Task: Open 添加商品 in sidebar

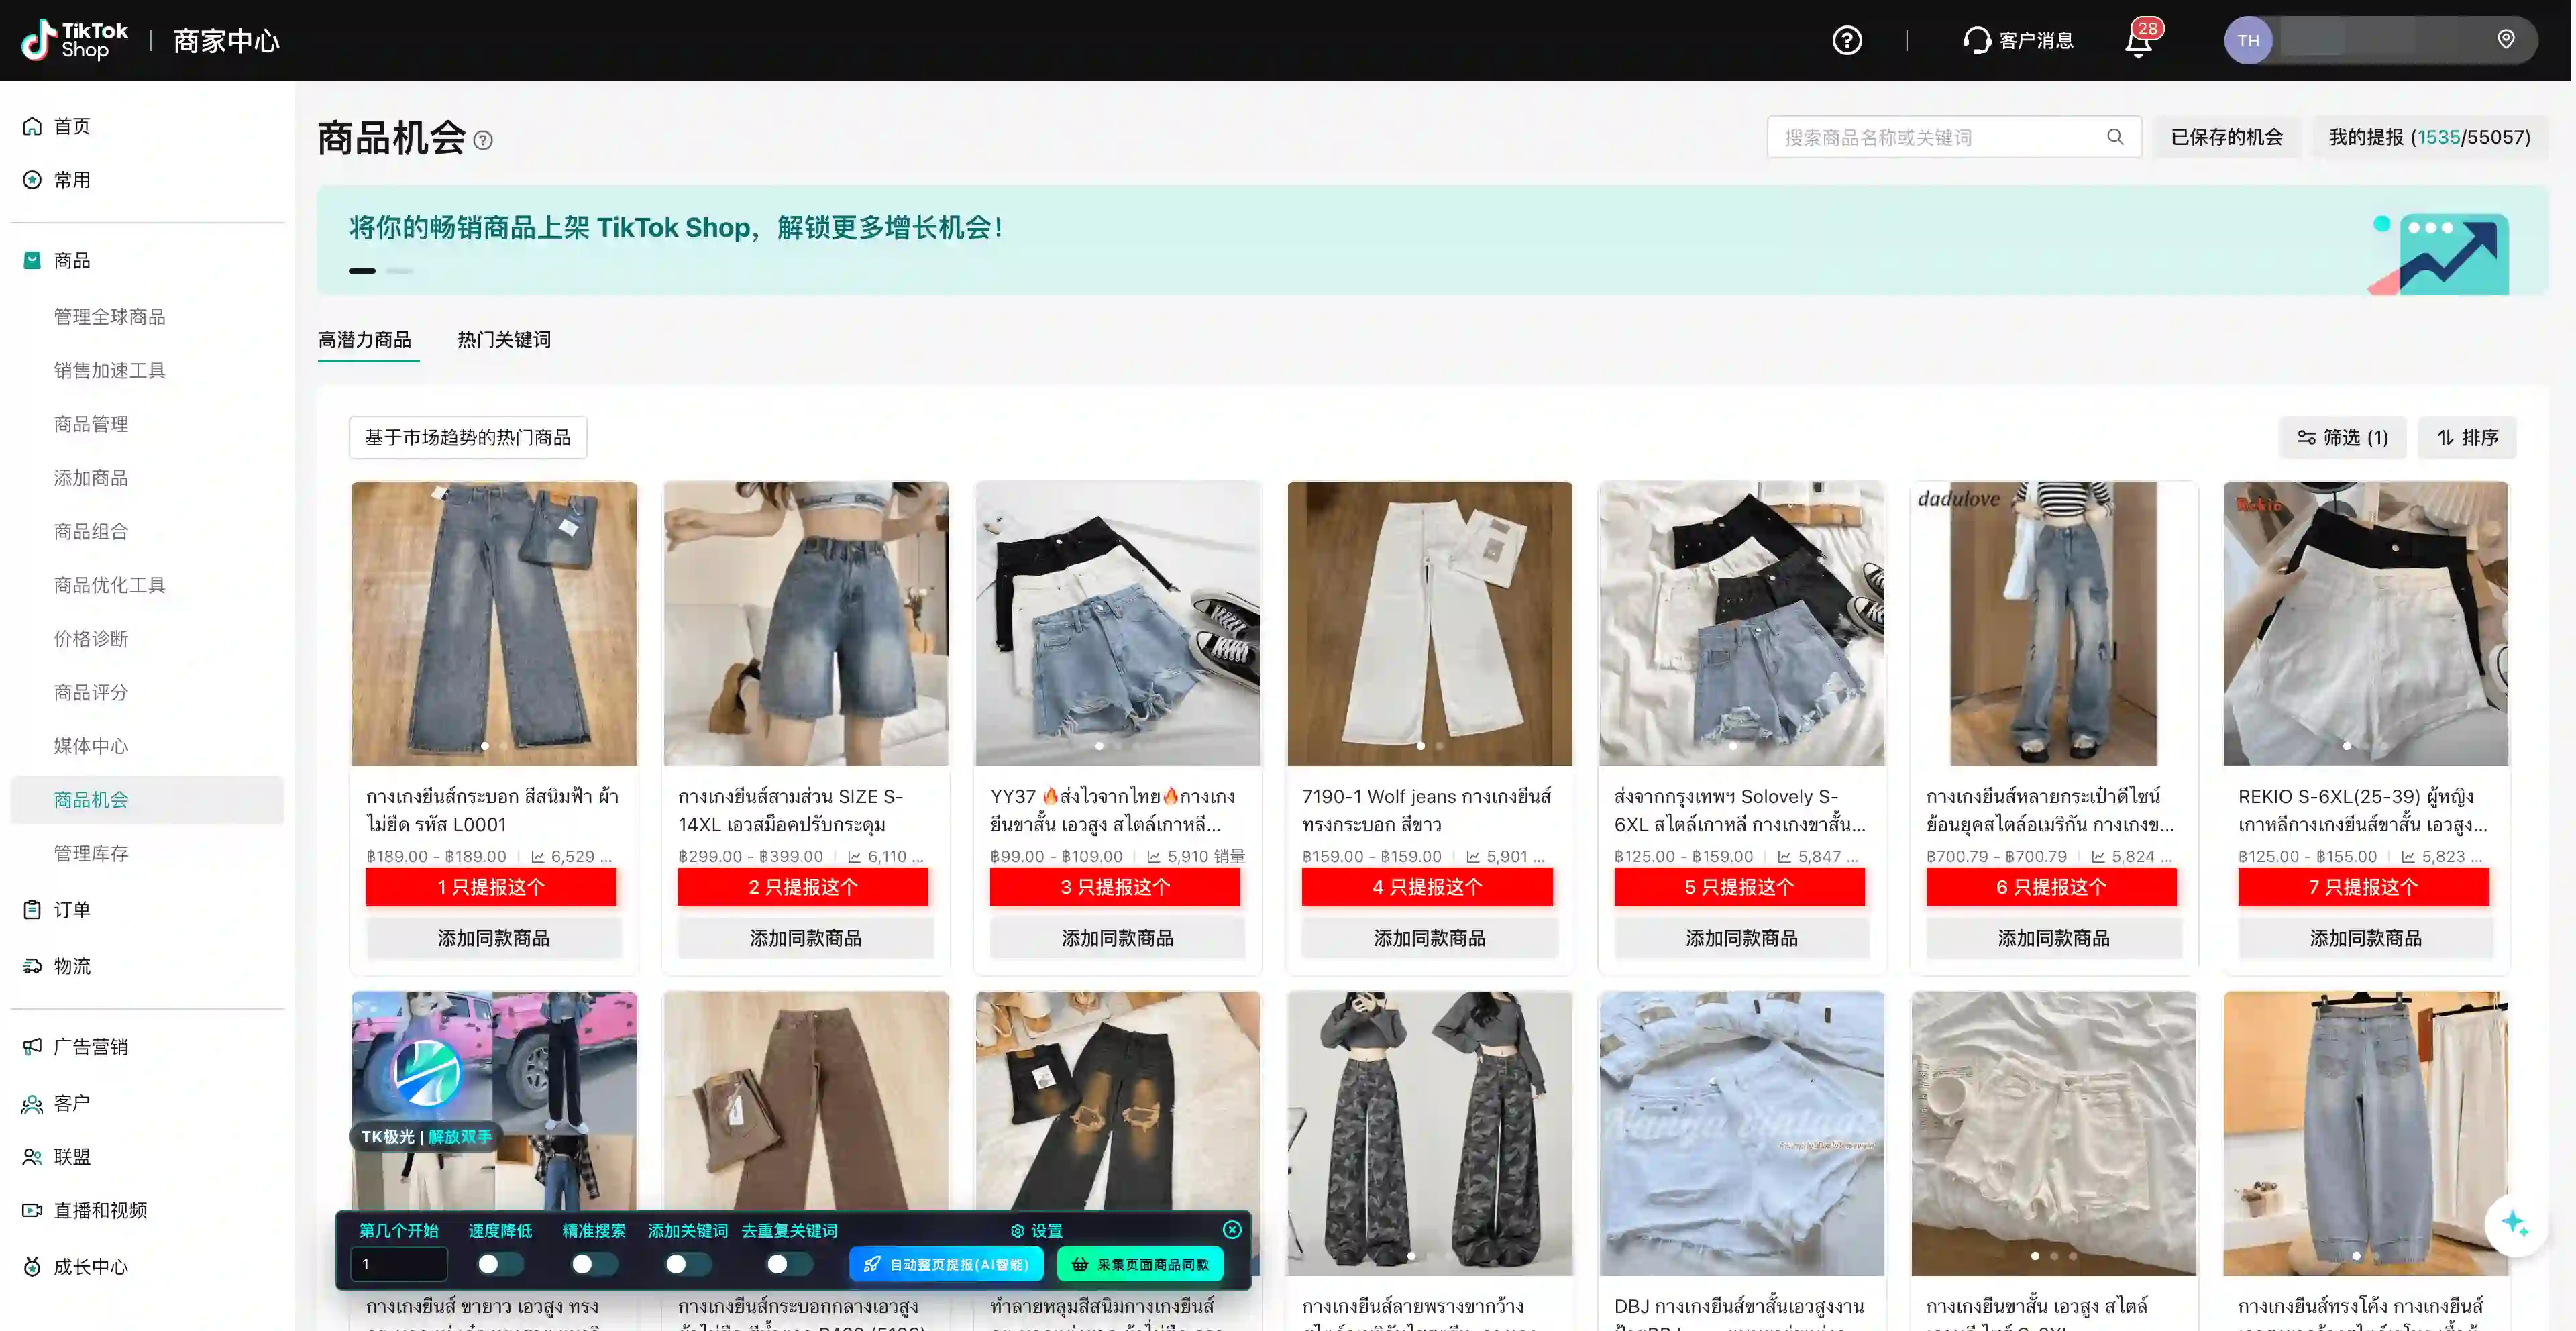Action: pos(91,478)
